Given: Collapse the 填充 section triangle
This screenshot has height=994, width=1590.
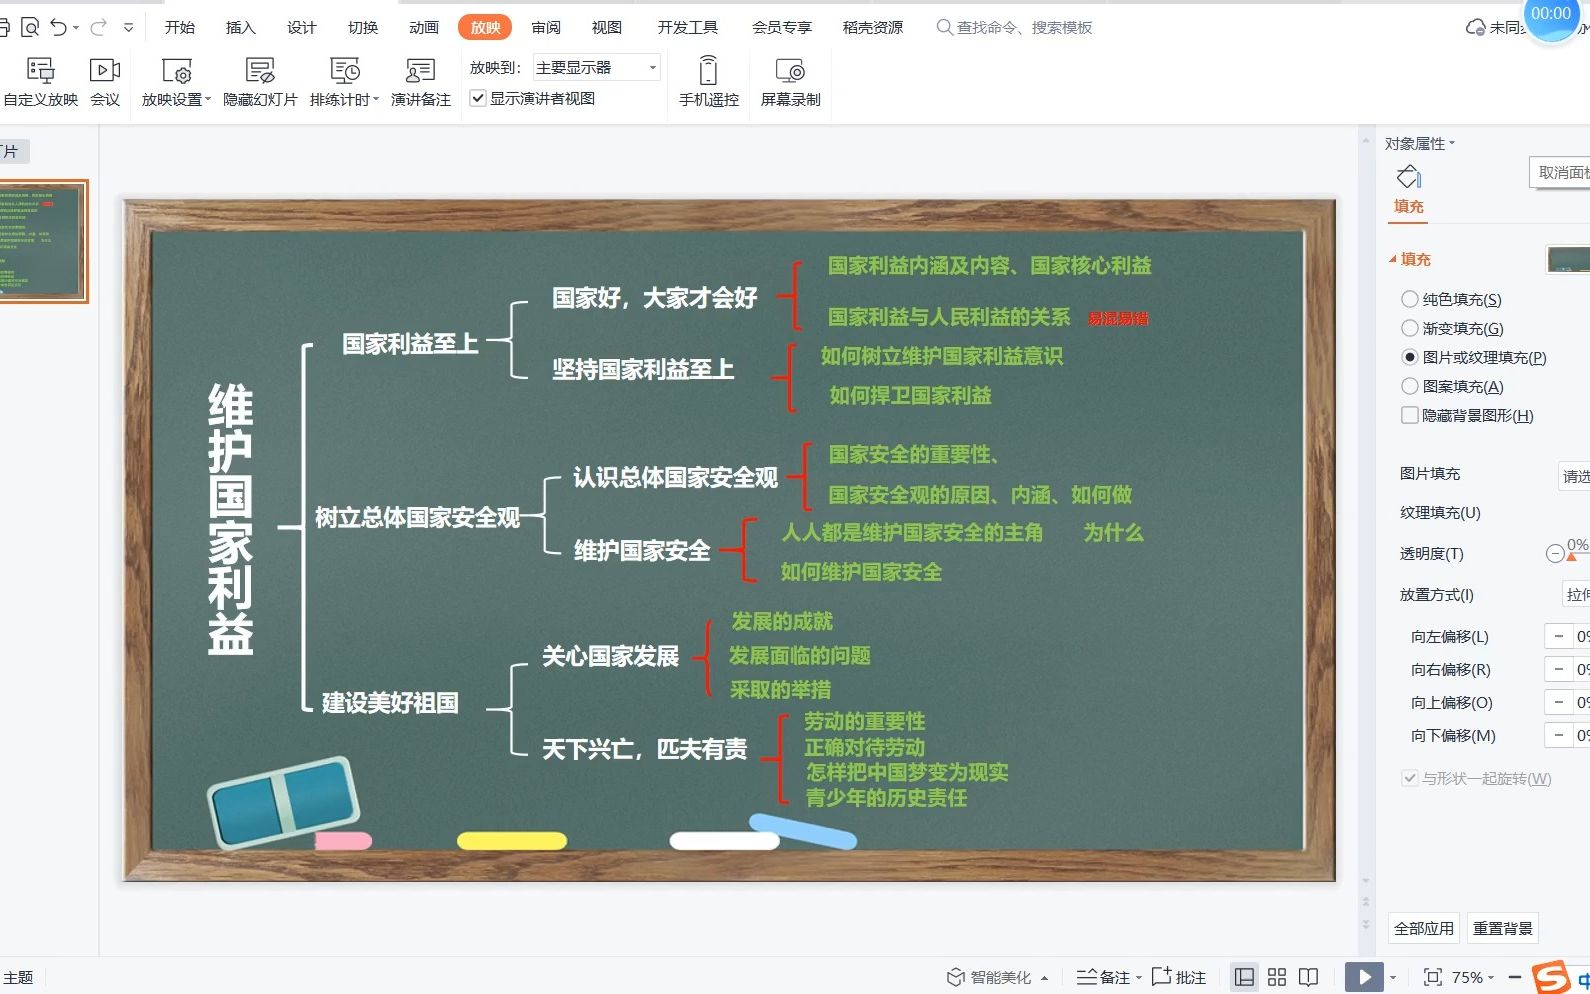Looking at the screenshot, I should click(x=1392, y=259).
